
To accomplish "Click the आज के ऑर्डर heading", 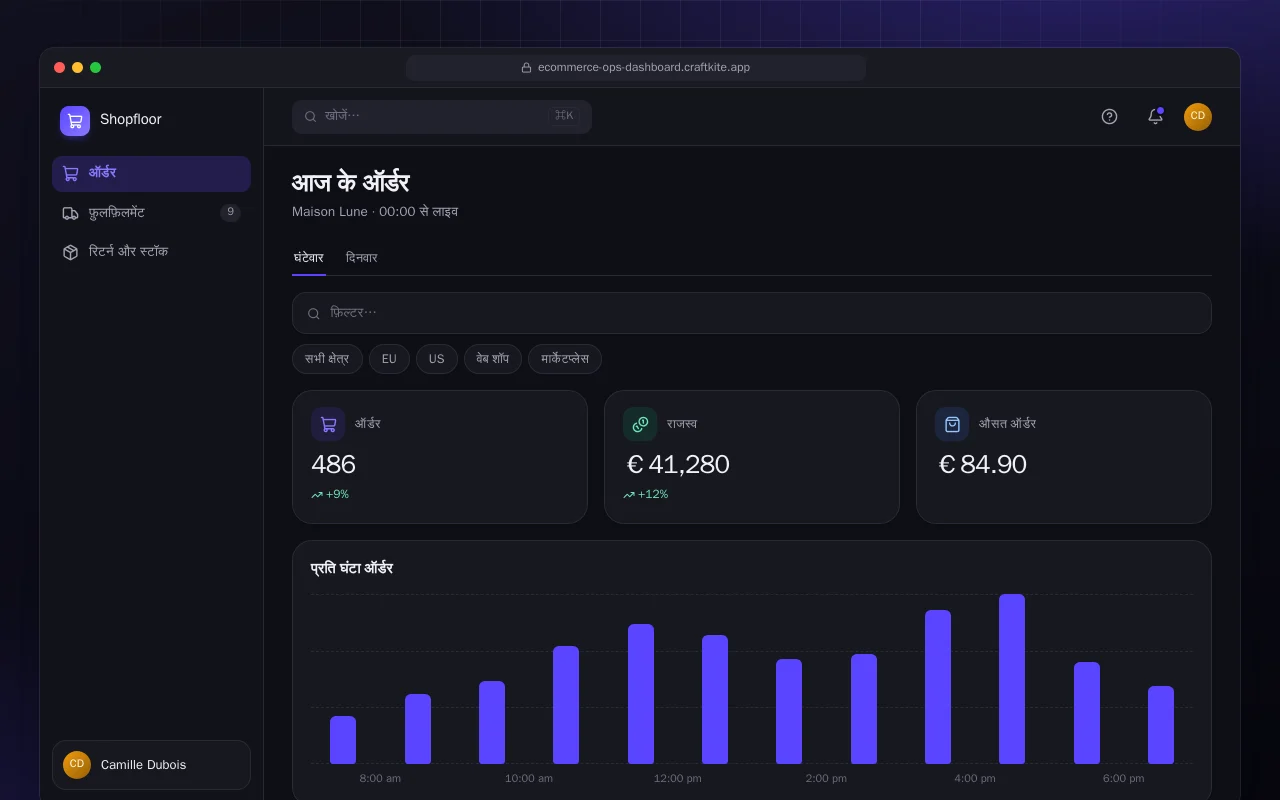I will point(351,183).
